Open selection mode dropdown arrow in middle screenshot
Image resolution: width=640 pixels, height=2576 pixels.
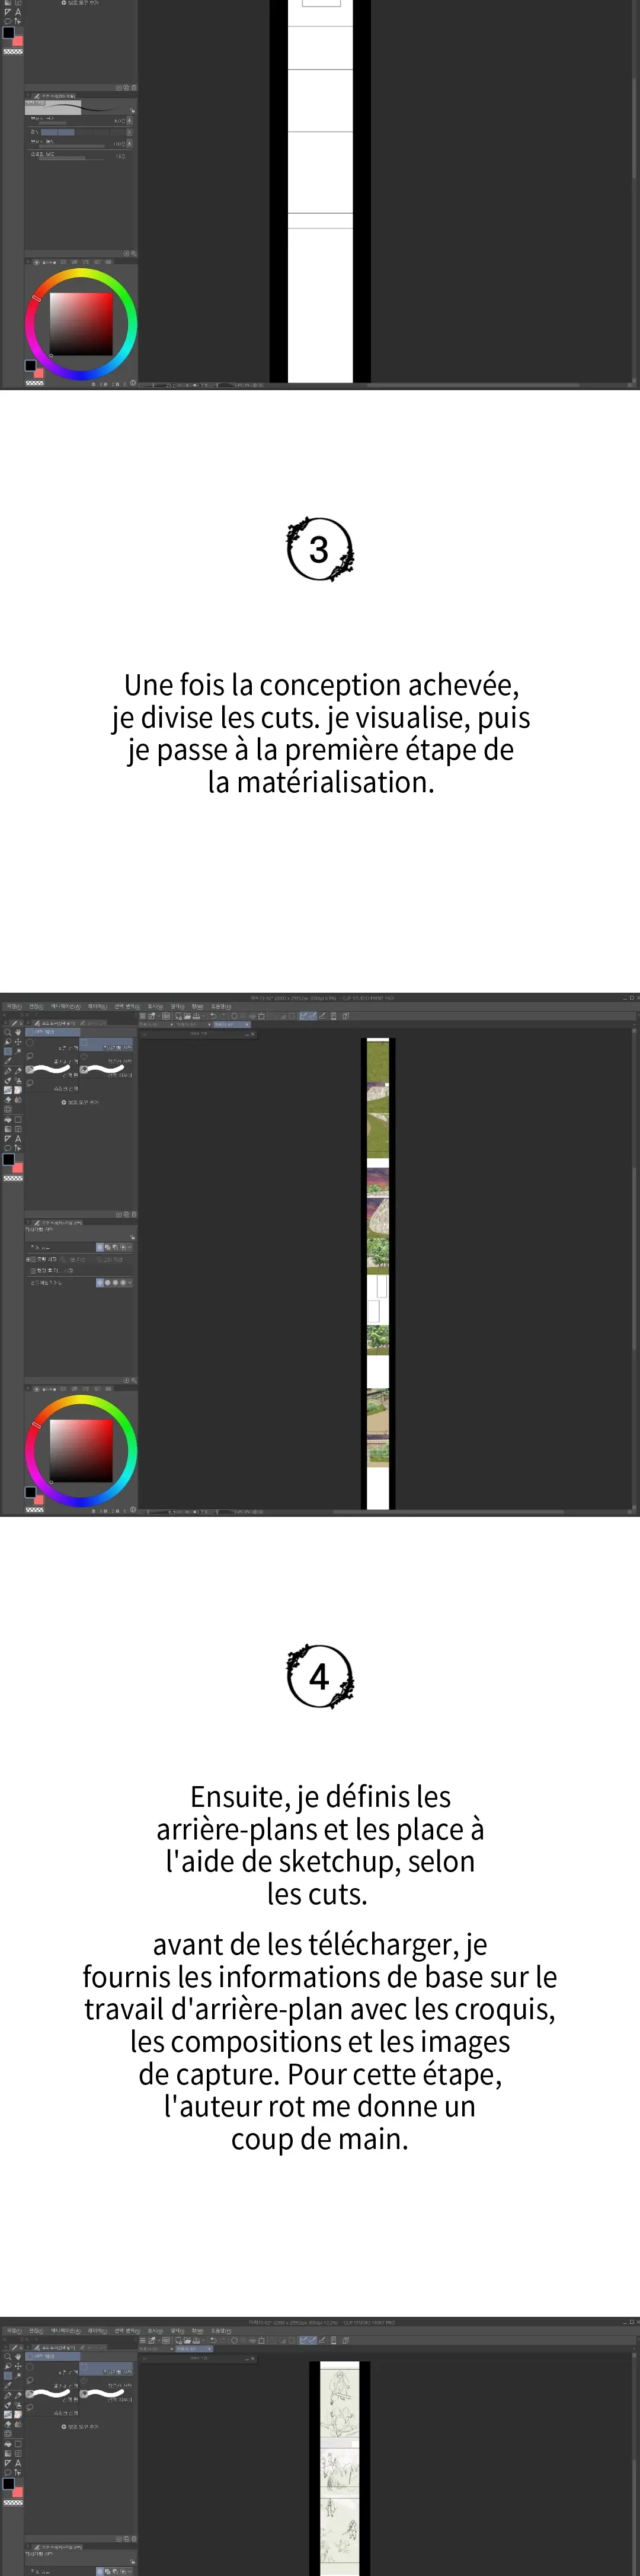click(130, 1248)
